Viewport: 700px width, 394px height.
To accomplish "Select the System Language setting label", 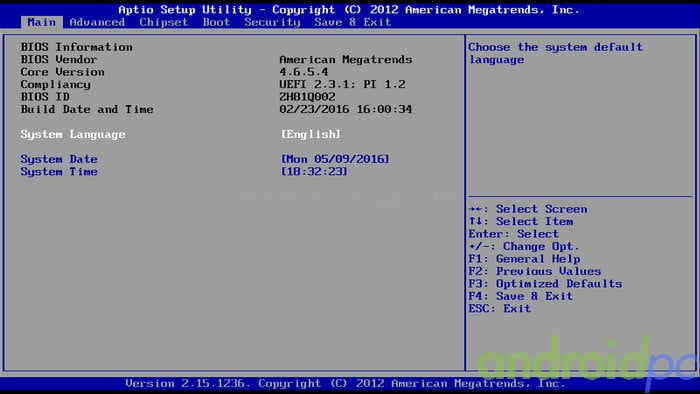I will click(73, 134).
